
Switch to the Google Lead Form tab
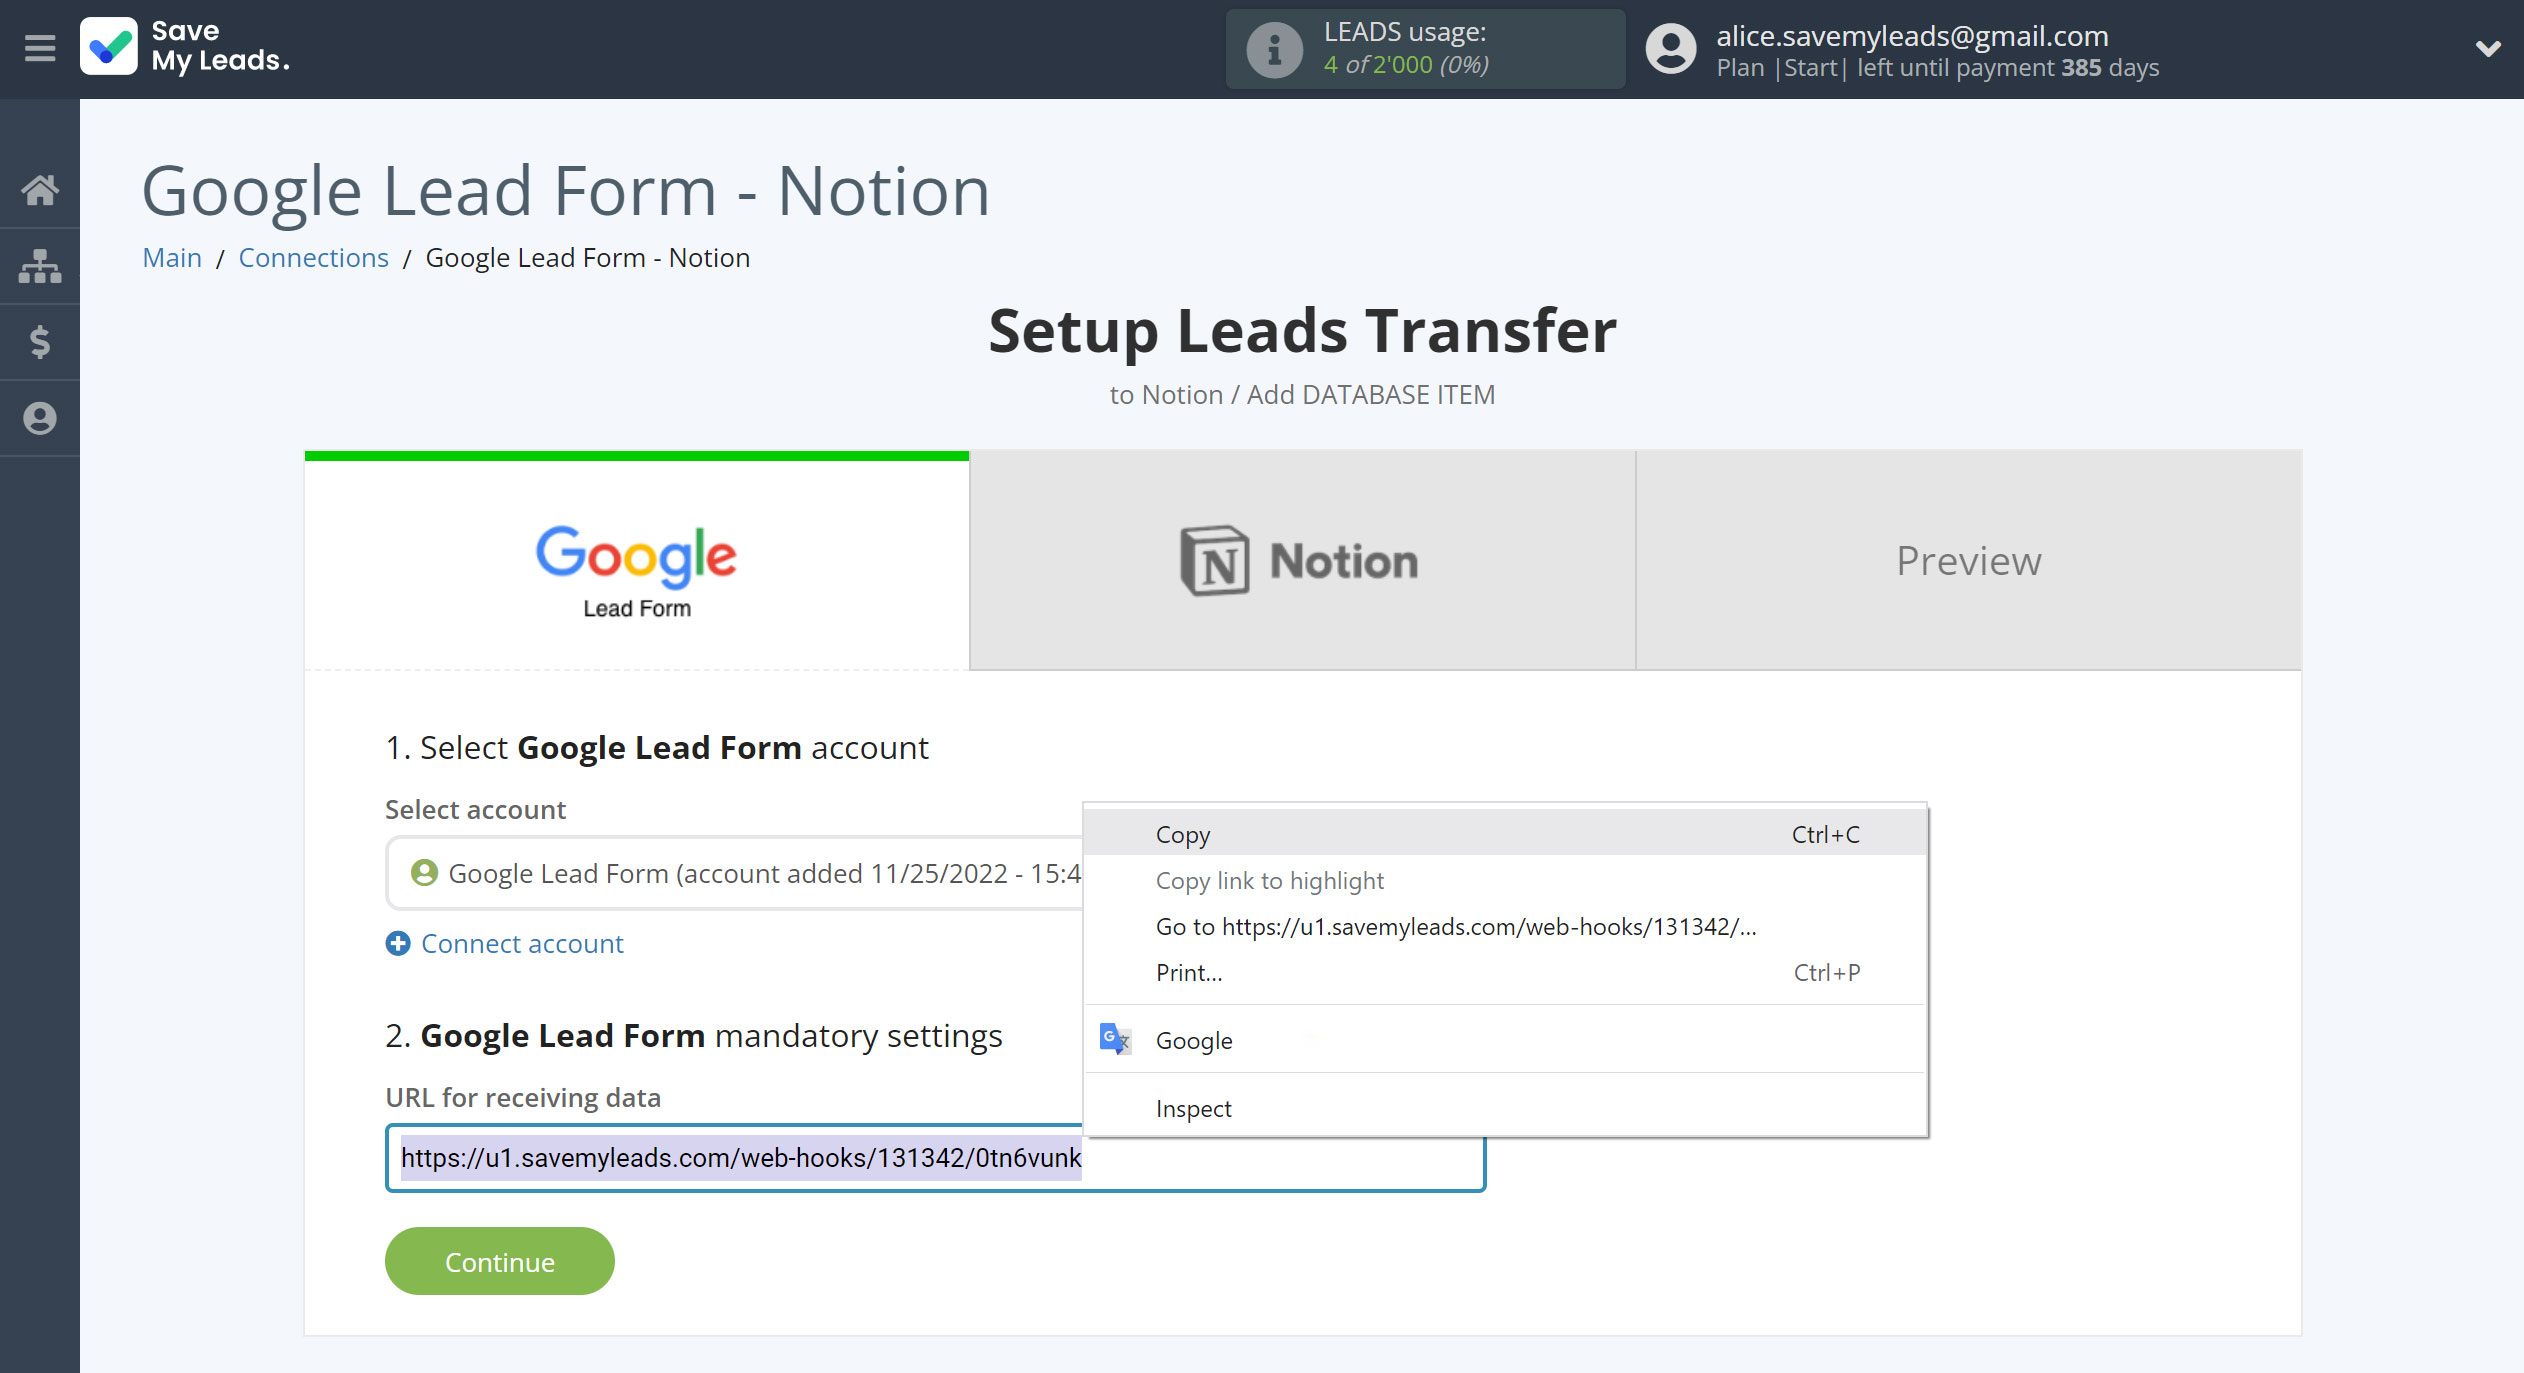click(x=637, y=561)
